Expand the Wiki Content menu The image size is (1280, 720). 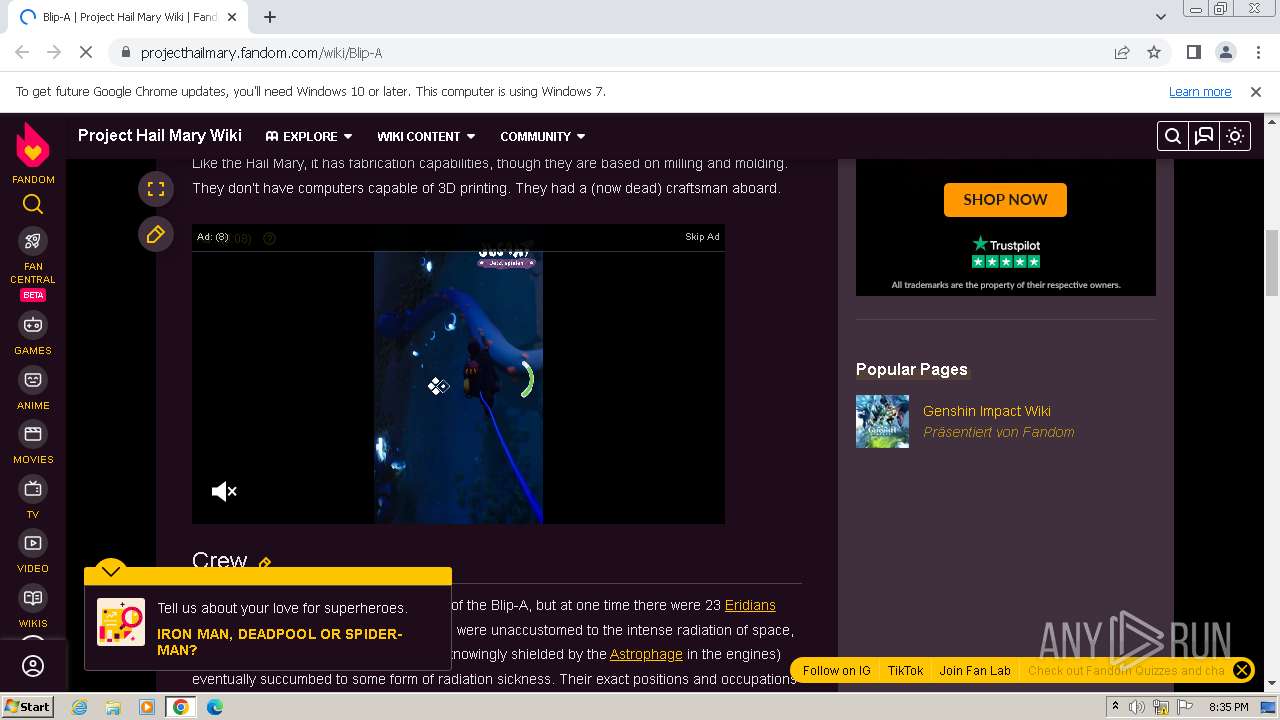[x=426, y=136]
